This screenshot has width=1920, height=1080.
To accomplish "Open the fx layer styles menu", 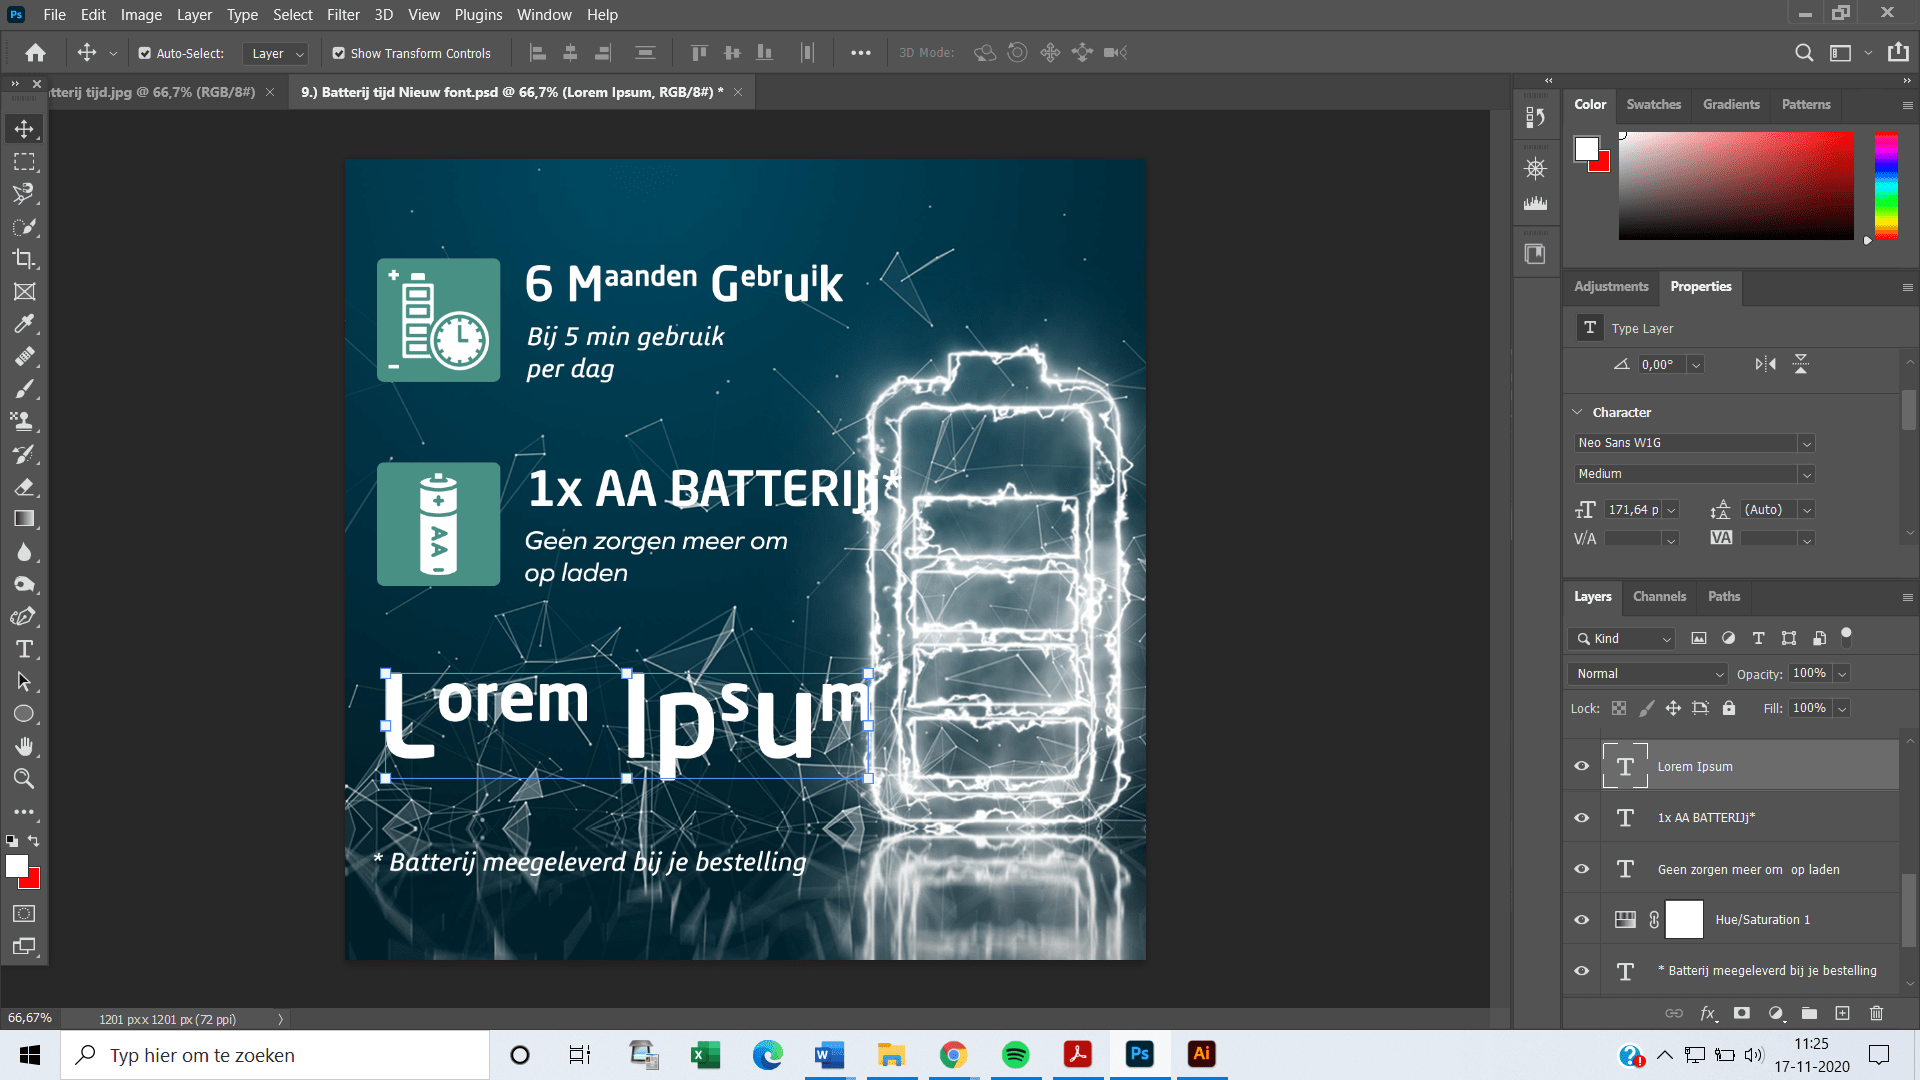I will tap(1708, 1013).
